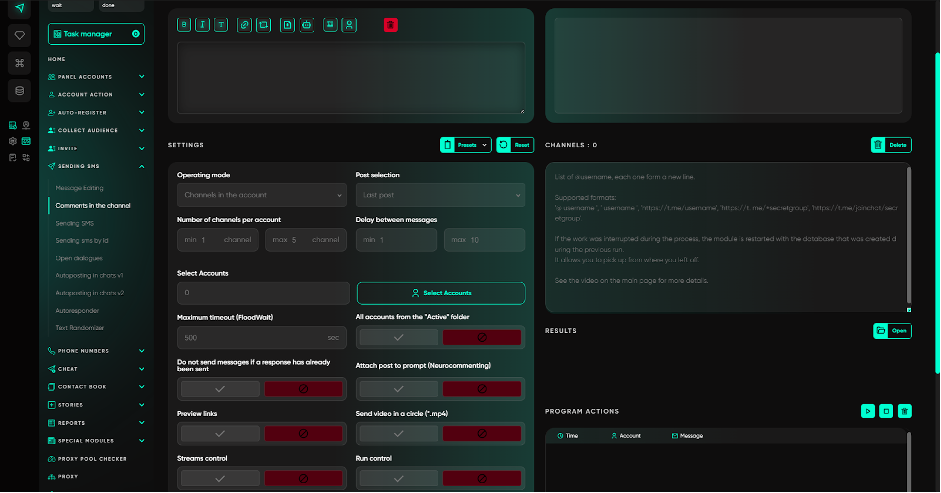Click the repeat arrows toolbar icon
Screen dimensions: 941x493
pos(263,25)
